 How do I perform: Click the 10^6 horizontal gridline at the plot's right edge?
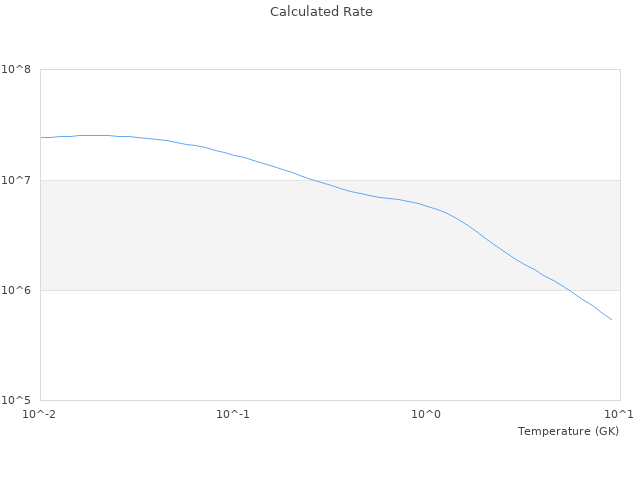[x=618, y=290]
